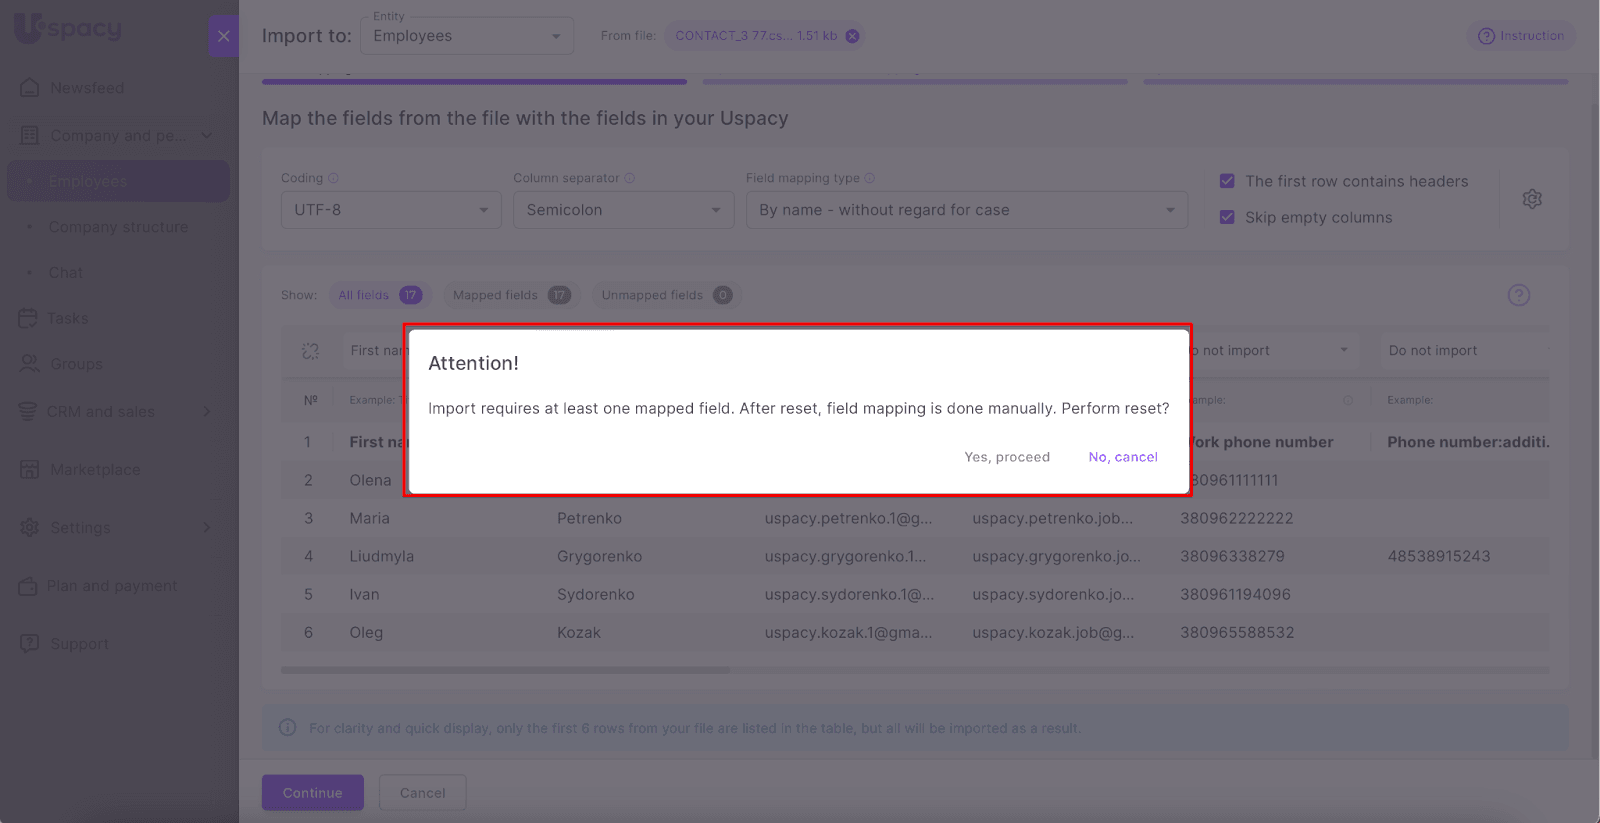The image size is (1600, 823).
Task: Uncheck 'The first row contains headers'
Action: 1227,181
